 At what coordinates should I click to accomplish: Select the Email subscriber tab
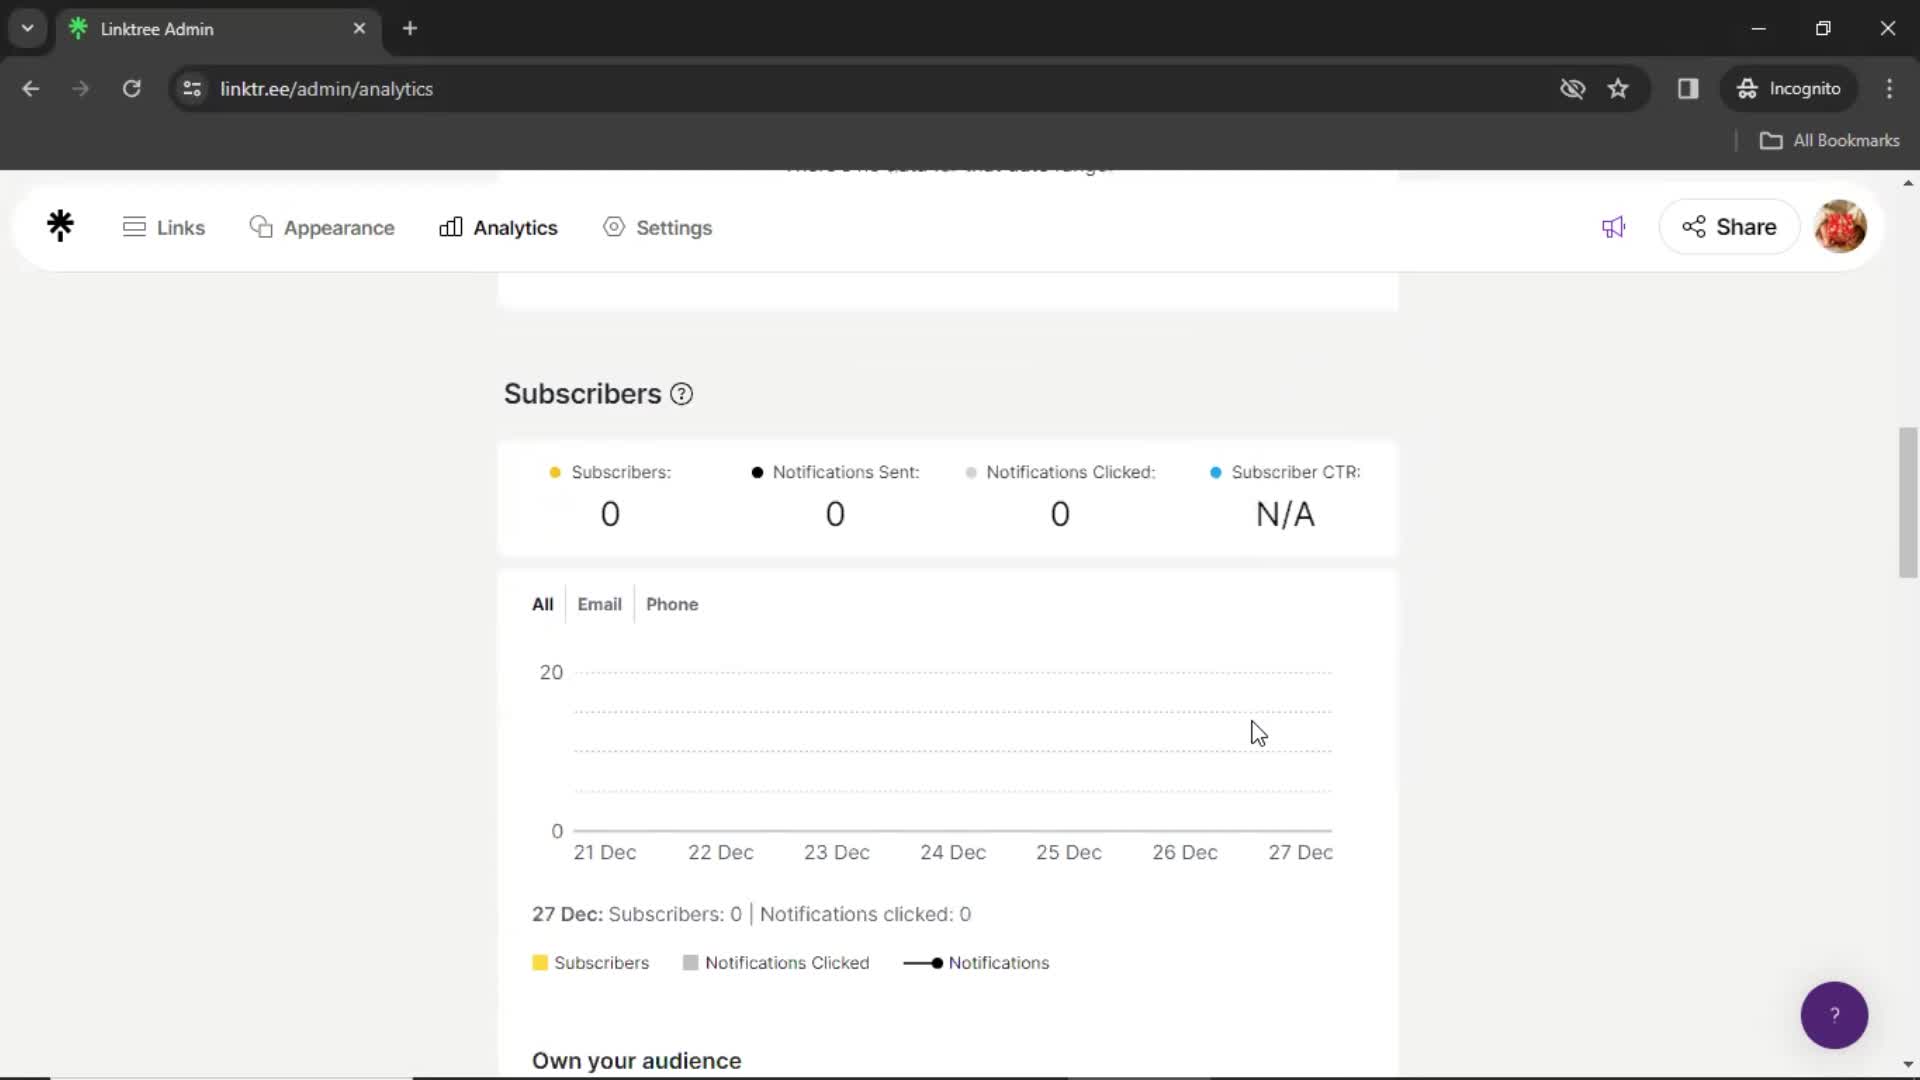(x=599, y=604)
